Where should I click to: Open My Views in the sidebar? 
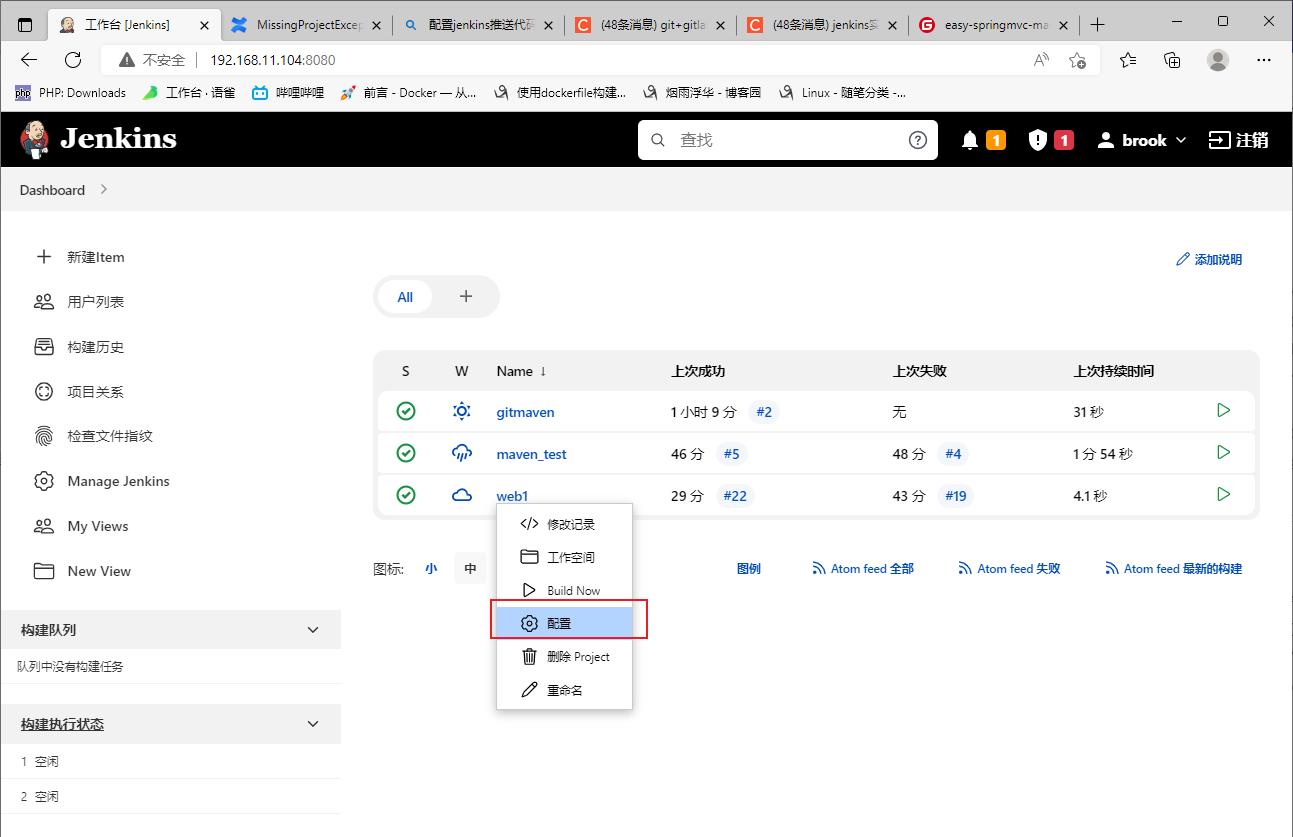click(x=82, y=526)
